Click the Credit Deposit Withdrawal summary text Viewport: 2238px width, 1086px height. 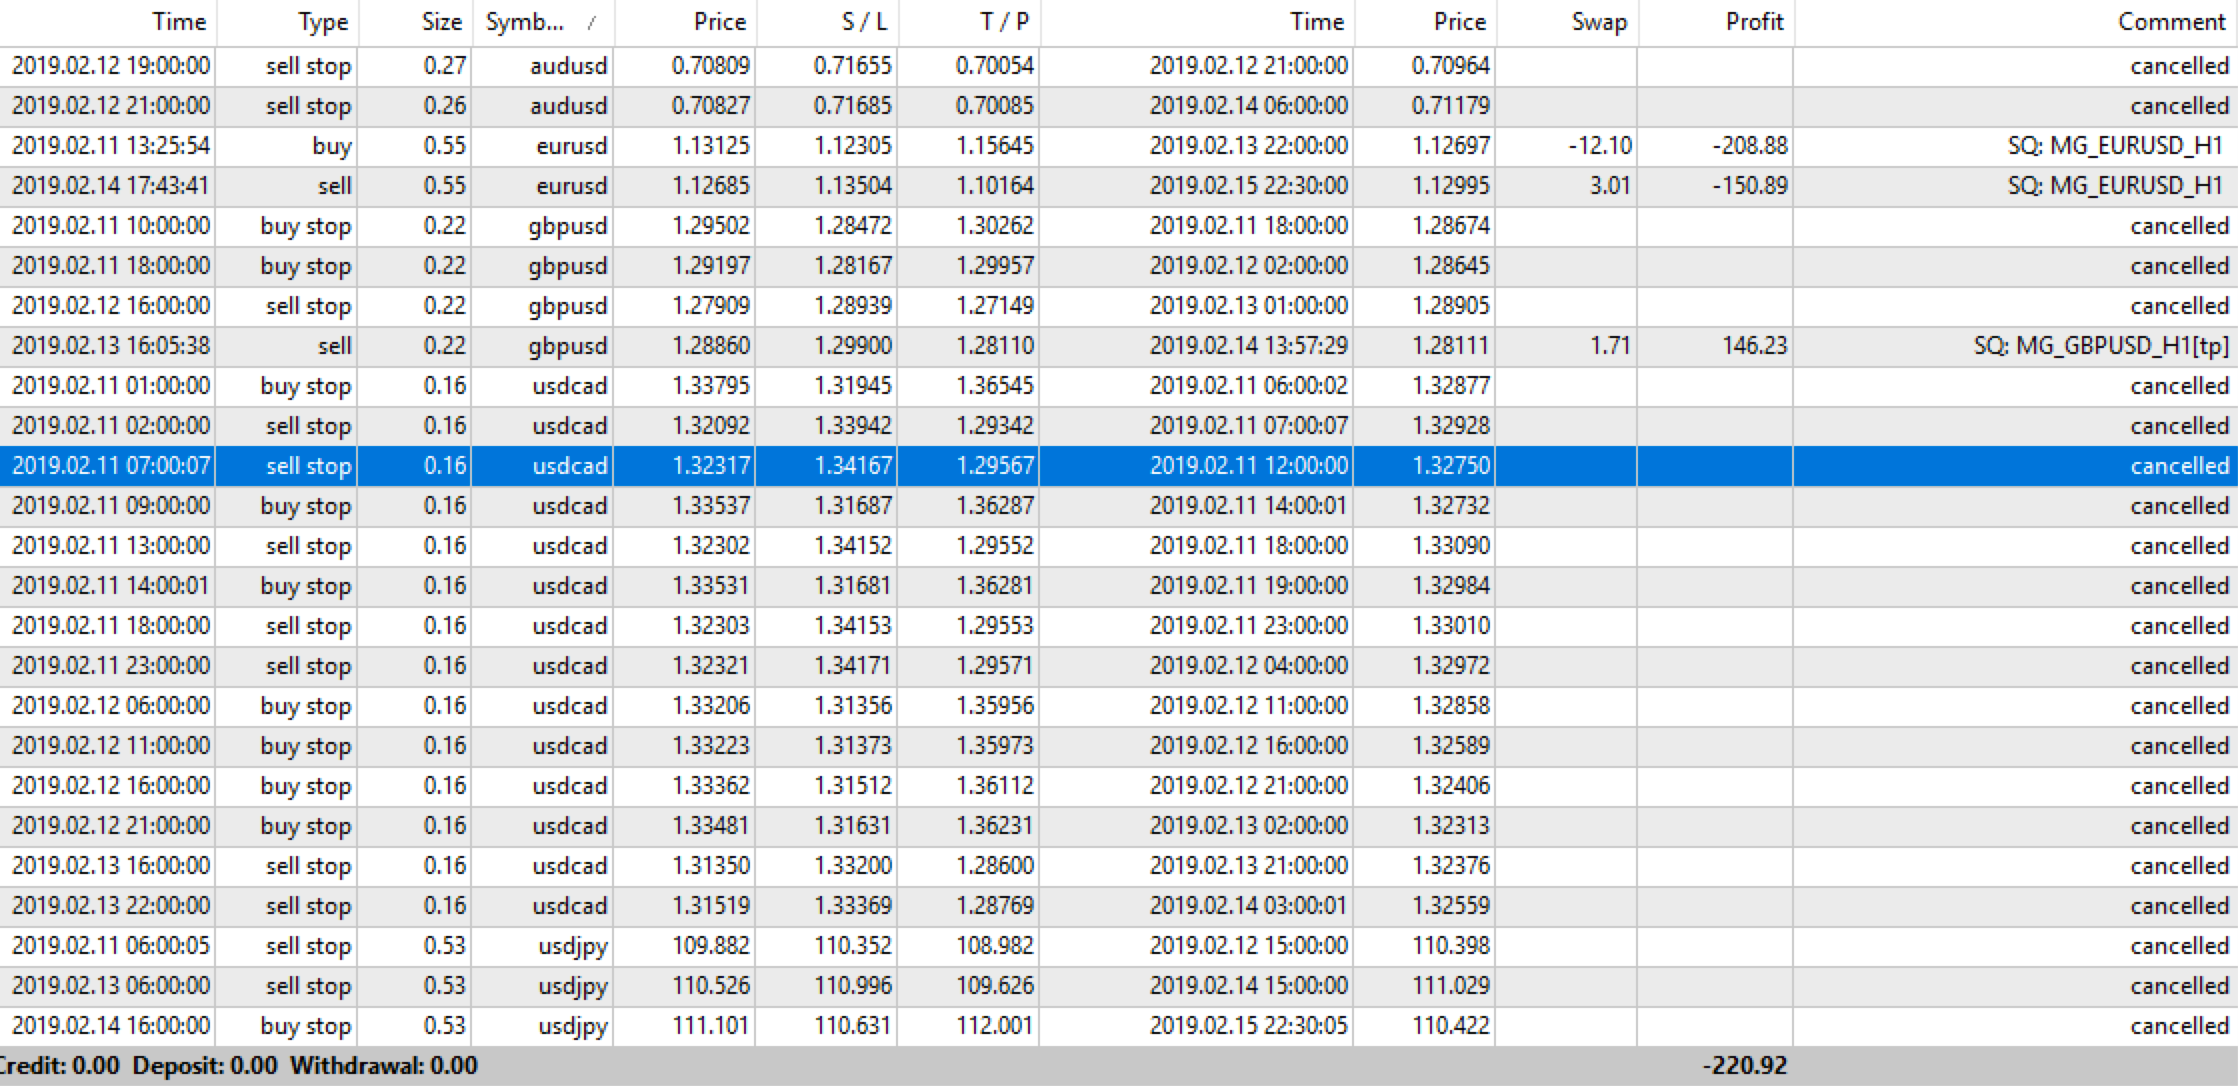coord(240,1066)
